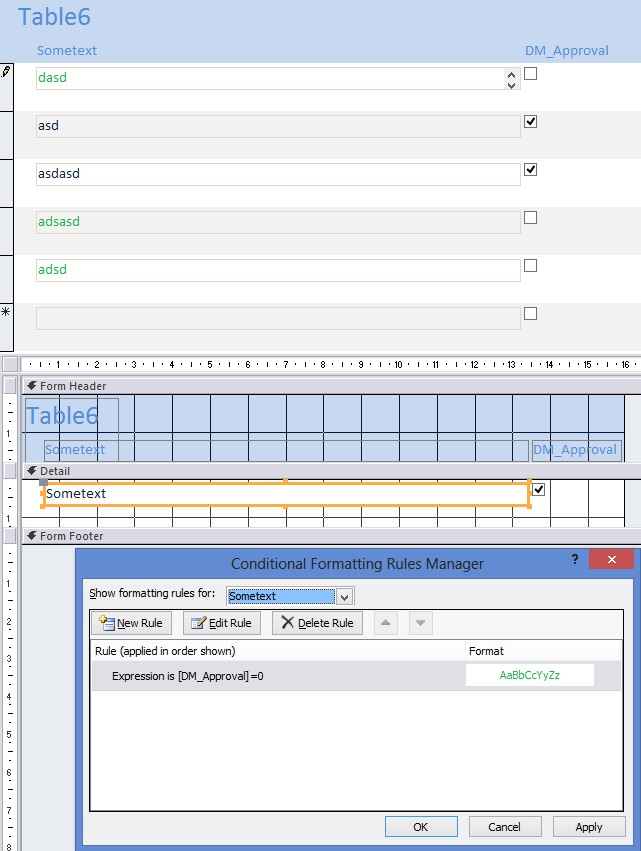
Task: Click the new record selector with asterisk
Action: point(7,327)
